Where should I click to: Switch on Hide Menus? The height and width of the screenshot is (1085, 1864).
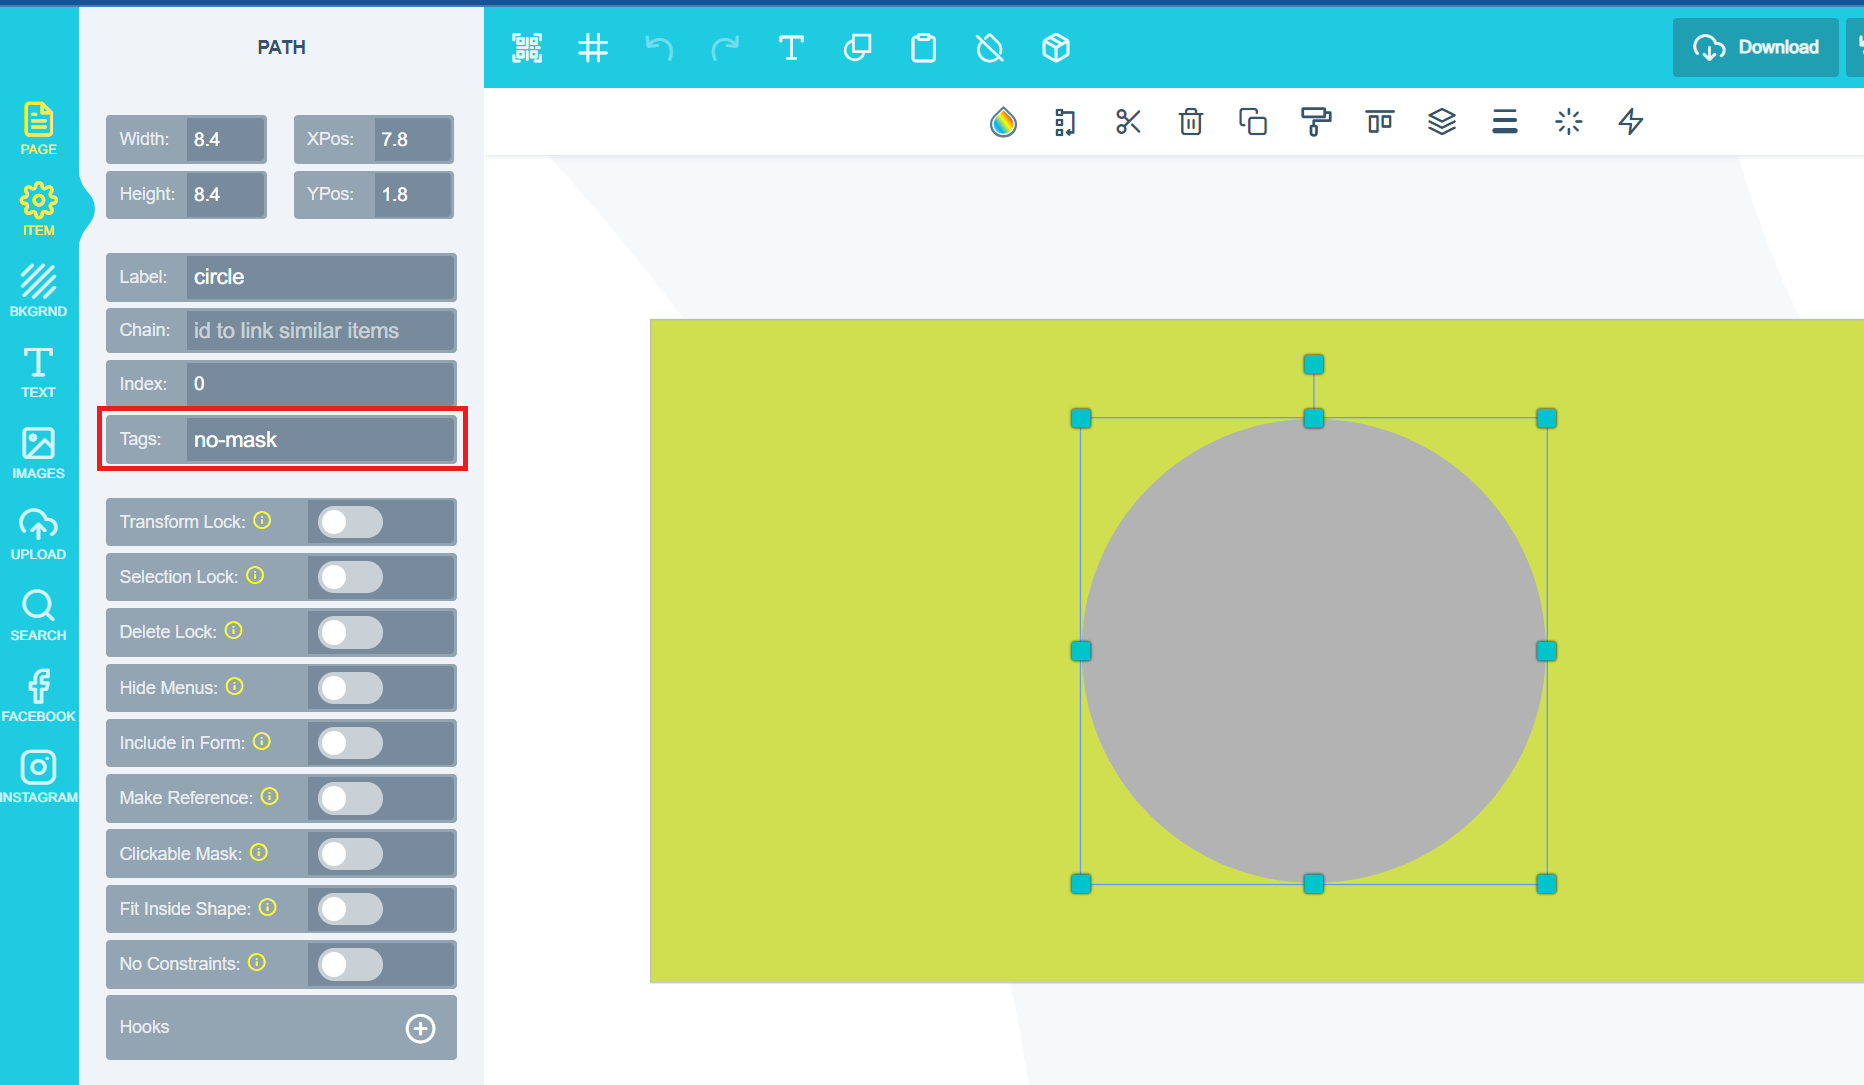350,688
